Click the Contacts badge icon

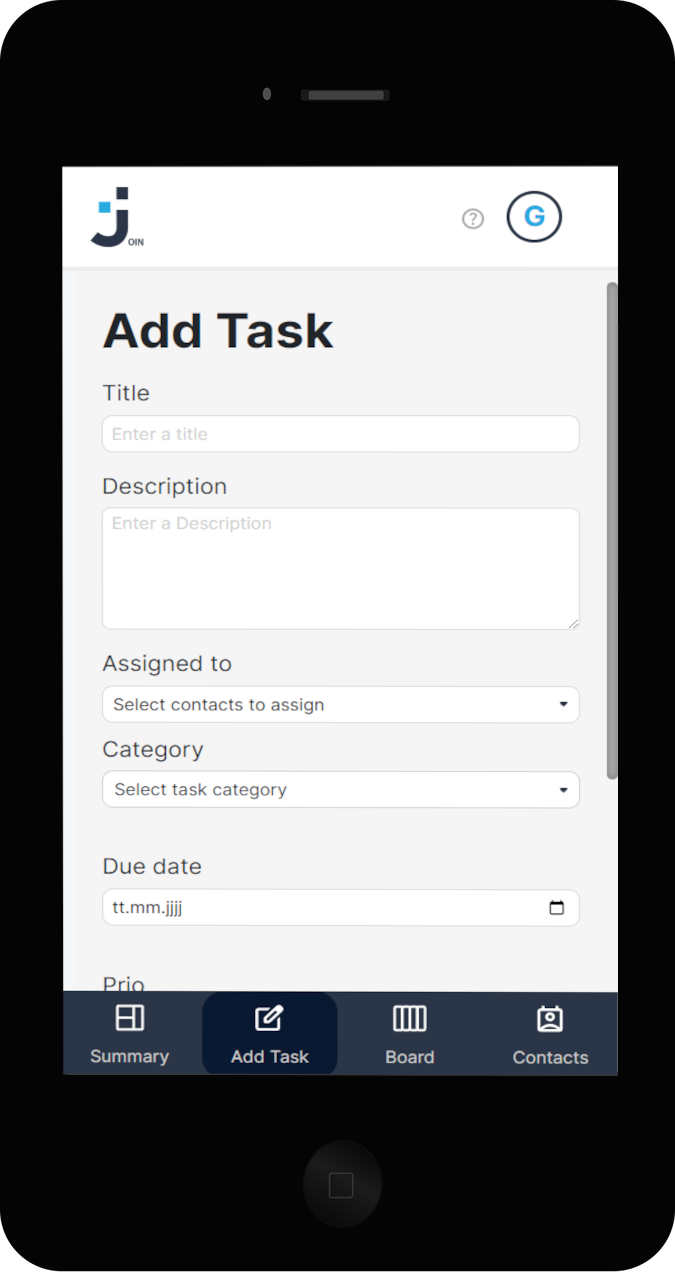click(550, 1019)
